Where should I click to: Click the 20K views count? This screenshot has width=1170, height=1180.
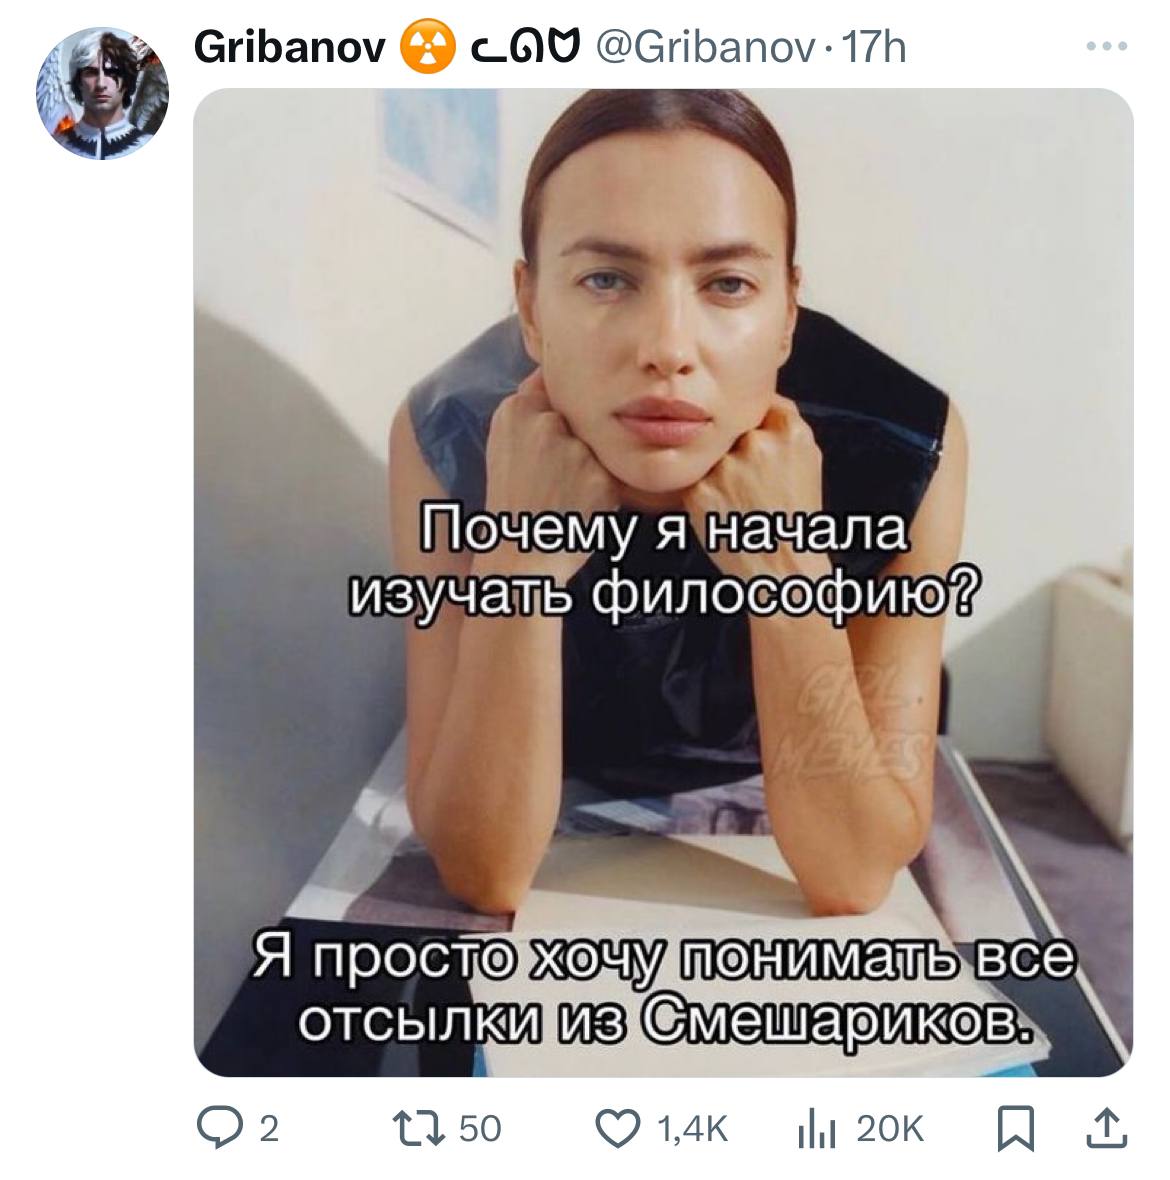[890, 1129]
